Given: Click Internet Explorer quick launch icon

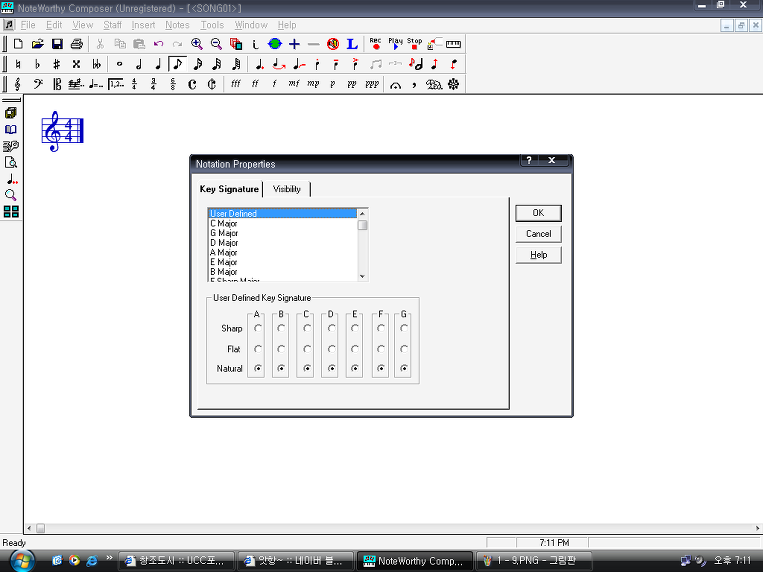Looking at the screenshot, I should point(91,561).
